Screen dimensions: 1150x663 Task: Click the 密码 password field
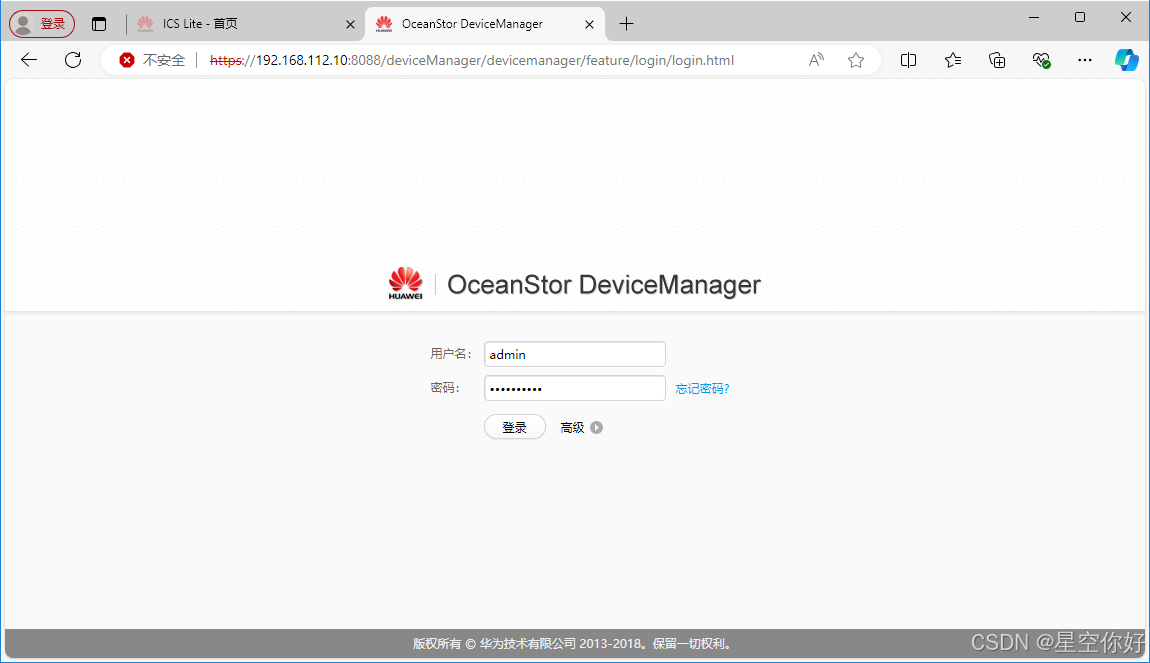[x=574, y=388]
